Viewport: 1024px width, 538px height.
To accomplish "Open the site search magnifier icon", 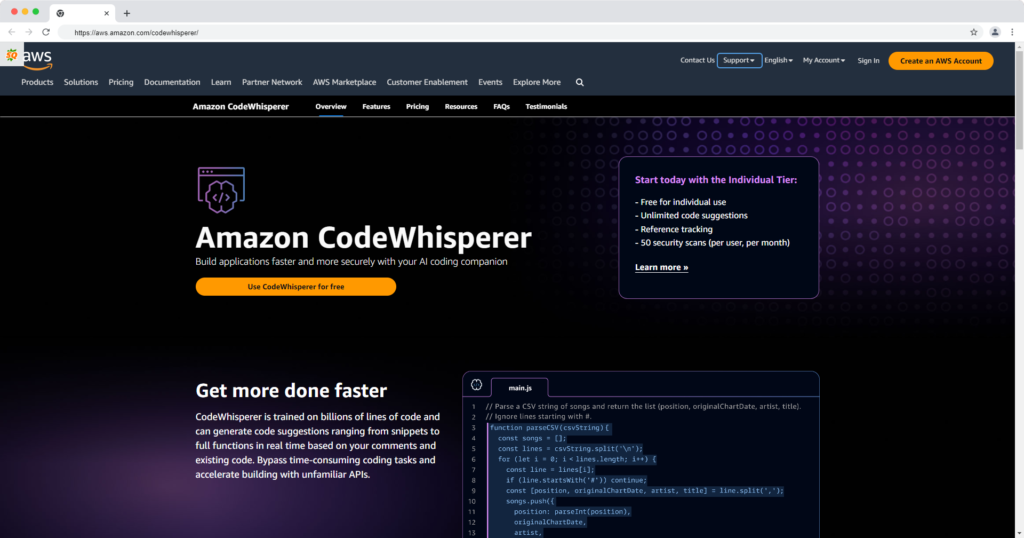I will pos(579,82).
